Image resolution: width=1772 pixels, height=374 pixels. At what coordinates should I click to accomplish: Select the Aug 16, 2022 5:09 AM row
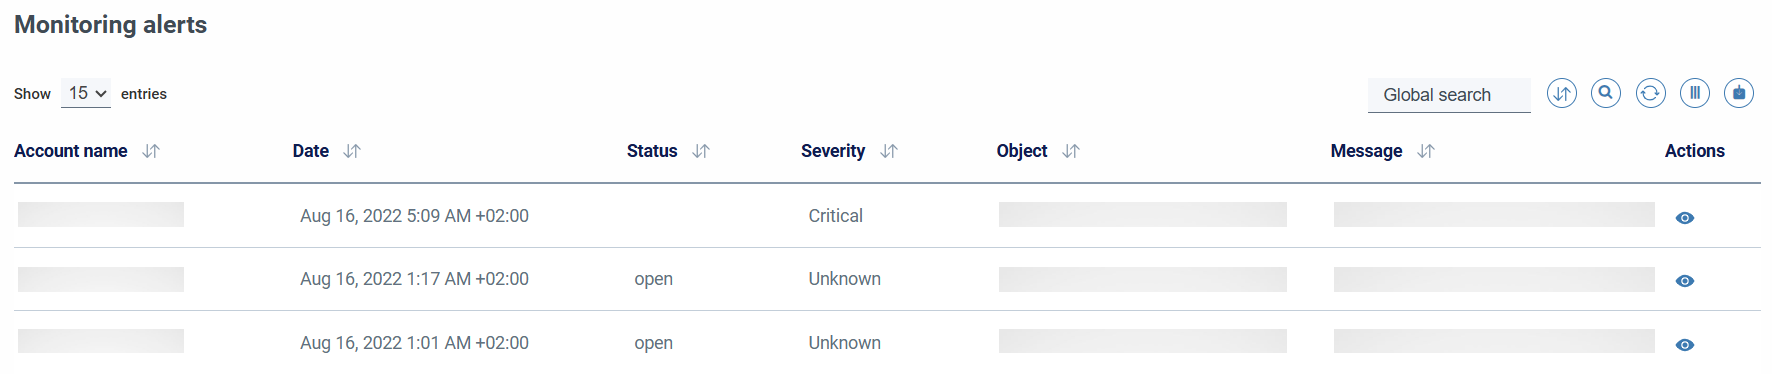[887, 216]
